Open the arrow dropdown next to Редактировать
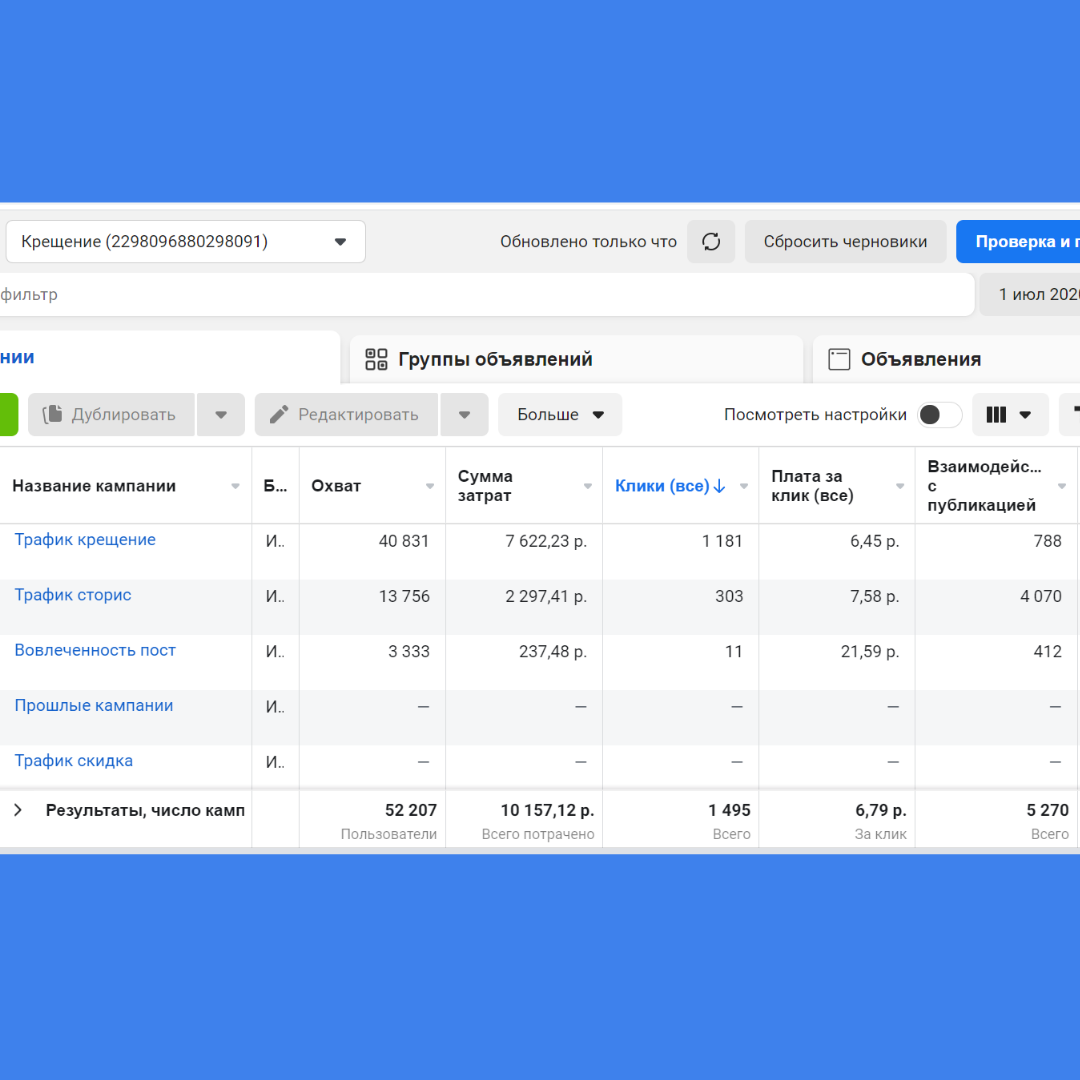Image resolution: width=1080 pixels, height=1080 pixels. click(x=464, y=415)
